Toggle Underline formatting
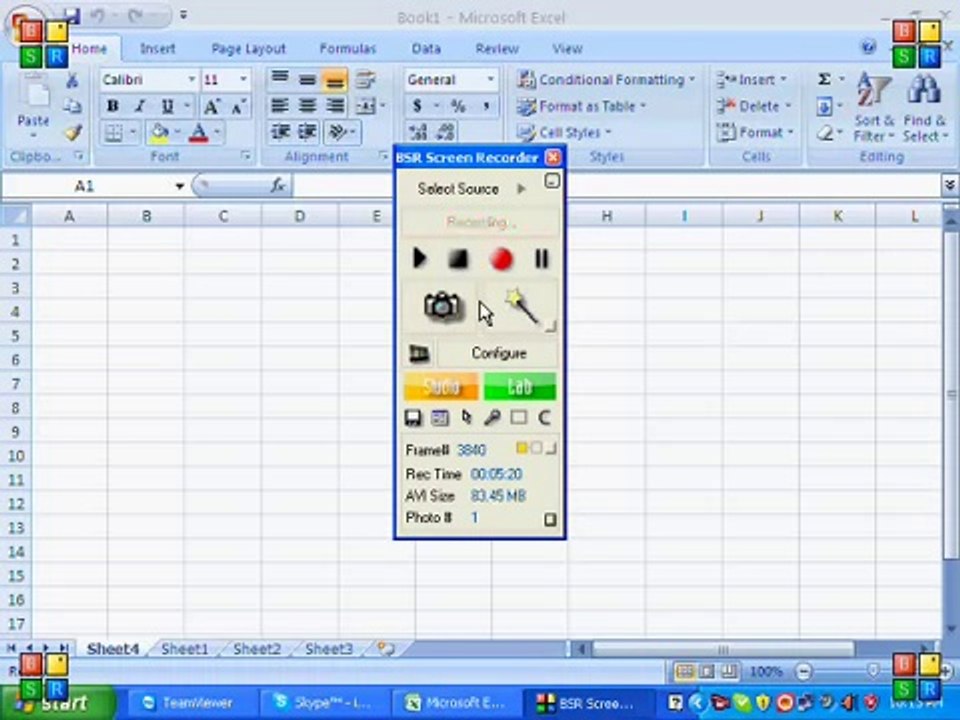This screenshot has height=720, width=960. 167,106
